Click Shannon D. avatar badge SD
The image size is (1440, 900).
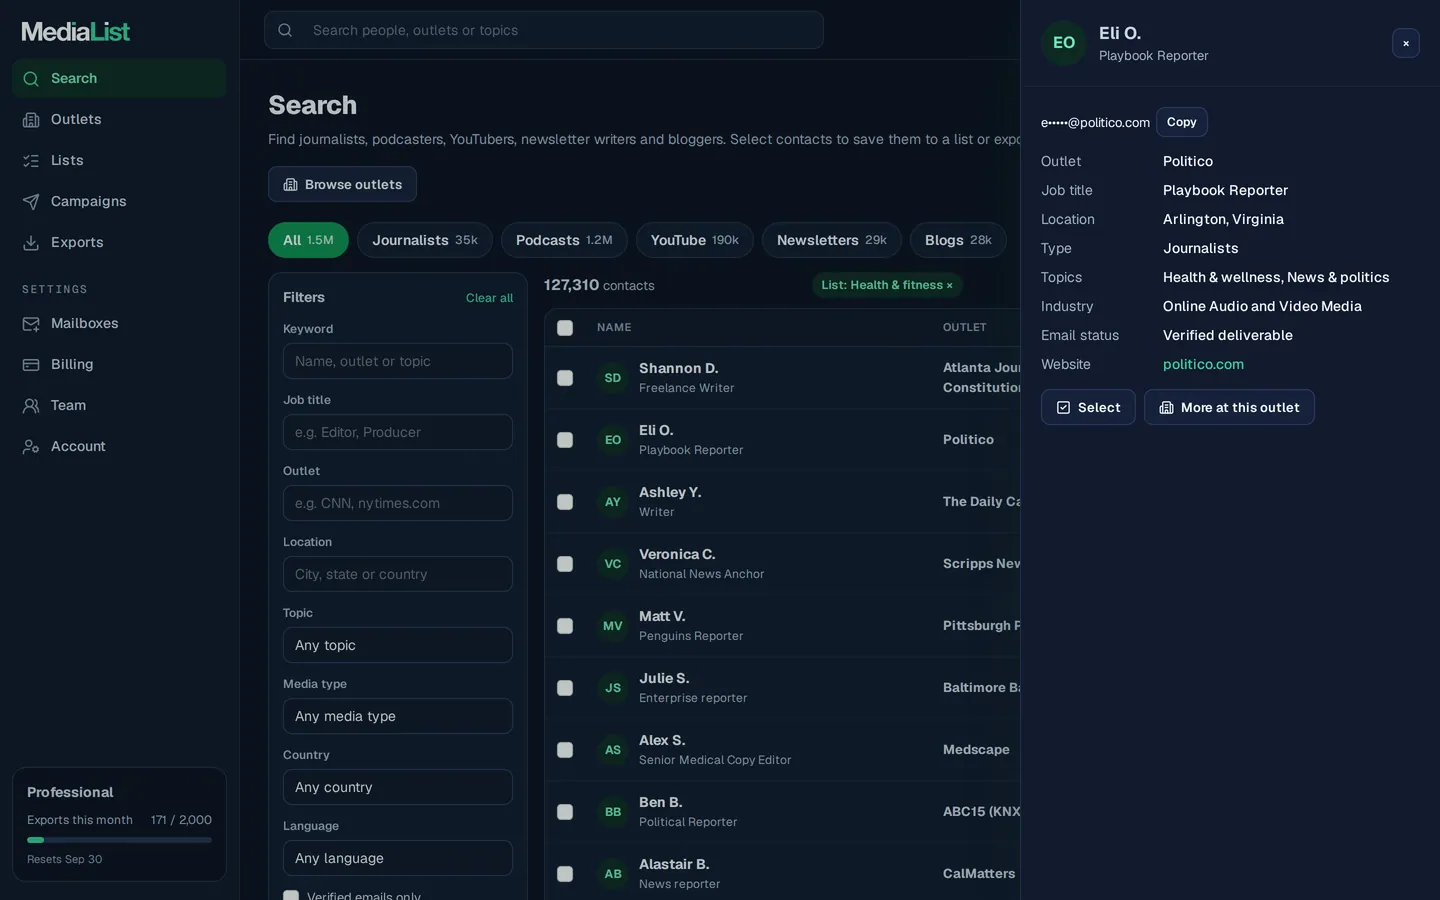613,378
